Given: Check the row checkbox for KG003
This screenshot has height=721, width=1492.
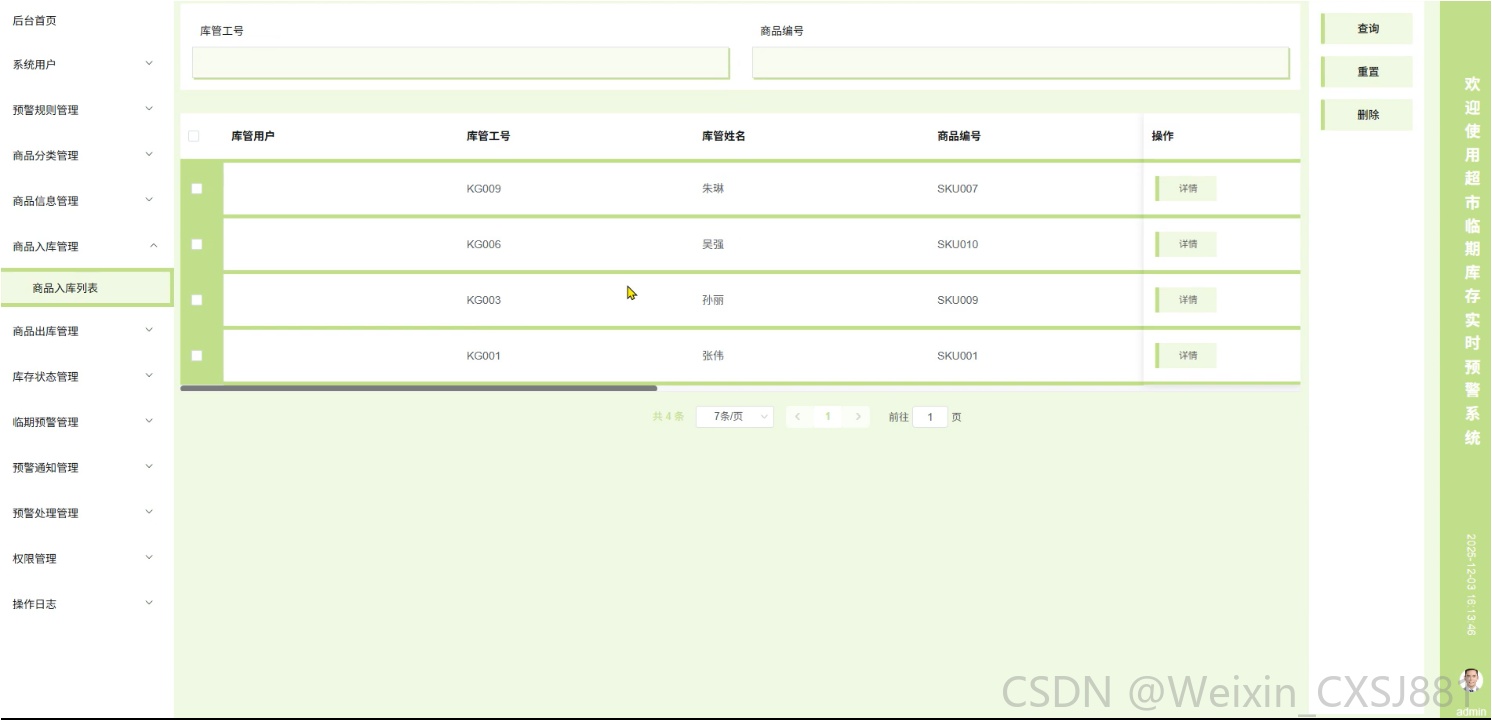Looking at the screenshot, I should [x=196, y=300].
